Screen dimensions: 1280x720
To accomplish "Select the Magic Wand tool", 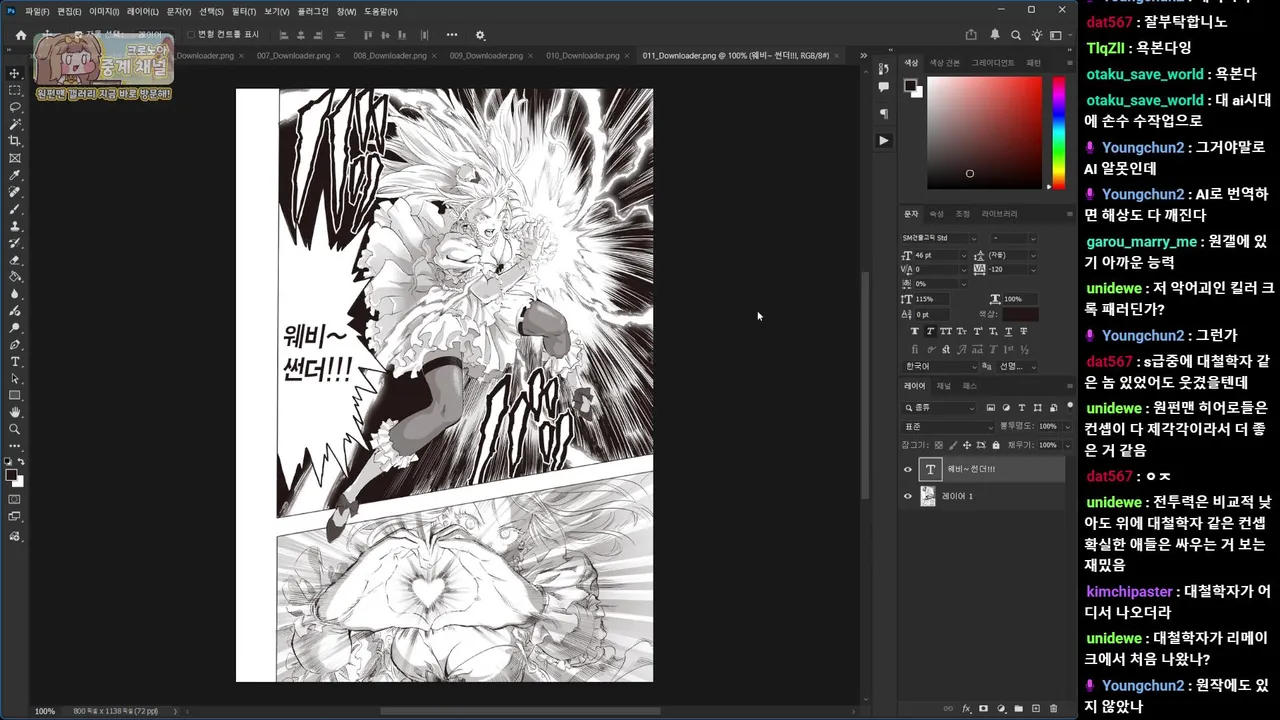I will (15, 124).
